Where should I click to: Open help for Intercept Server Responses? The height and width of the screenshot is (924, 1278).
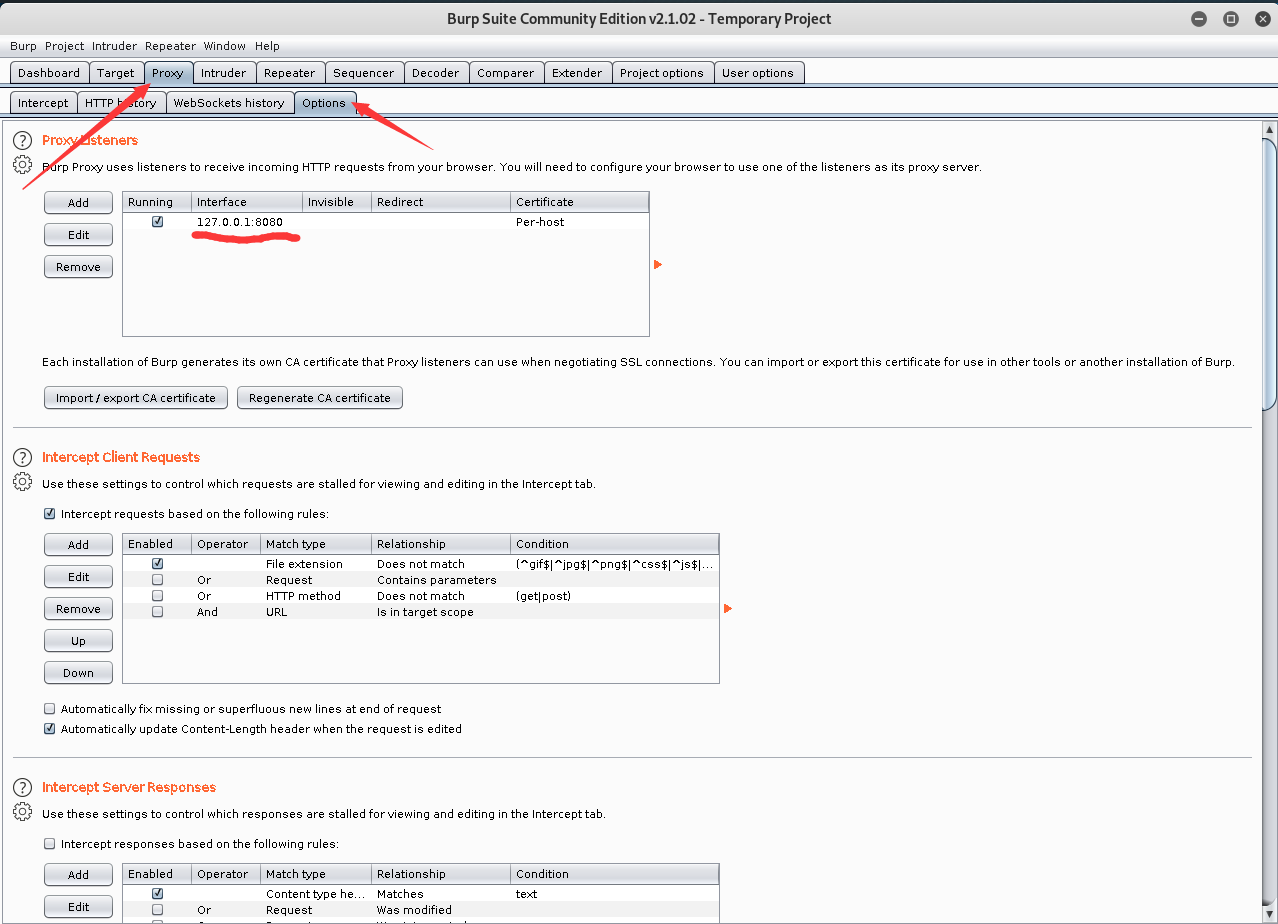pos(22,788)
